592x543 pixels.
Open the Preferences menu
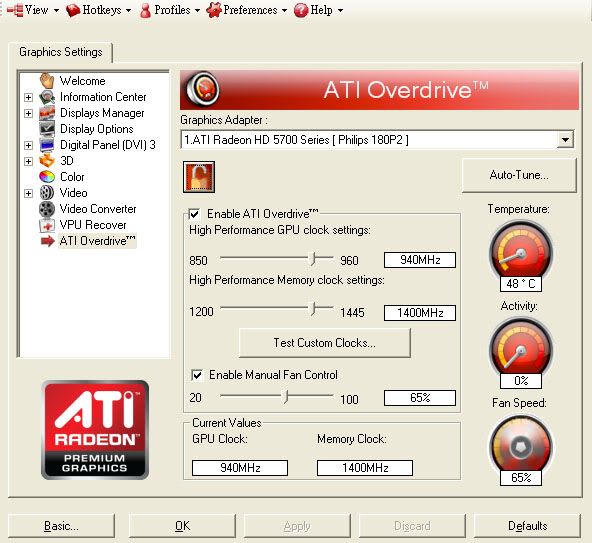pos(247,10)
